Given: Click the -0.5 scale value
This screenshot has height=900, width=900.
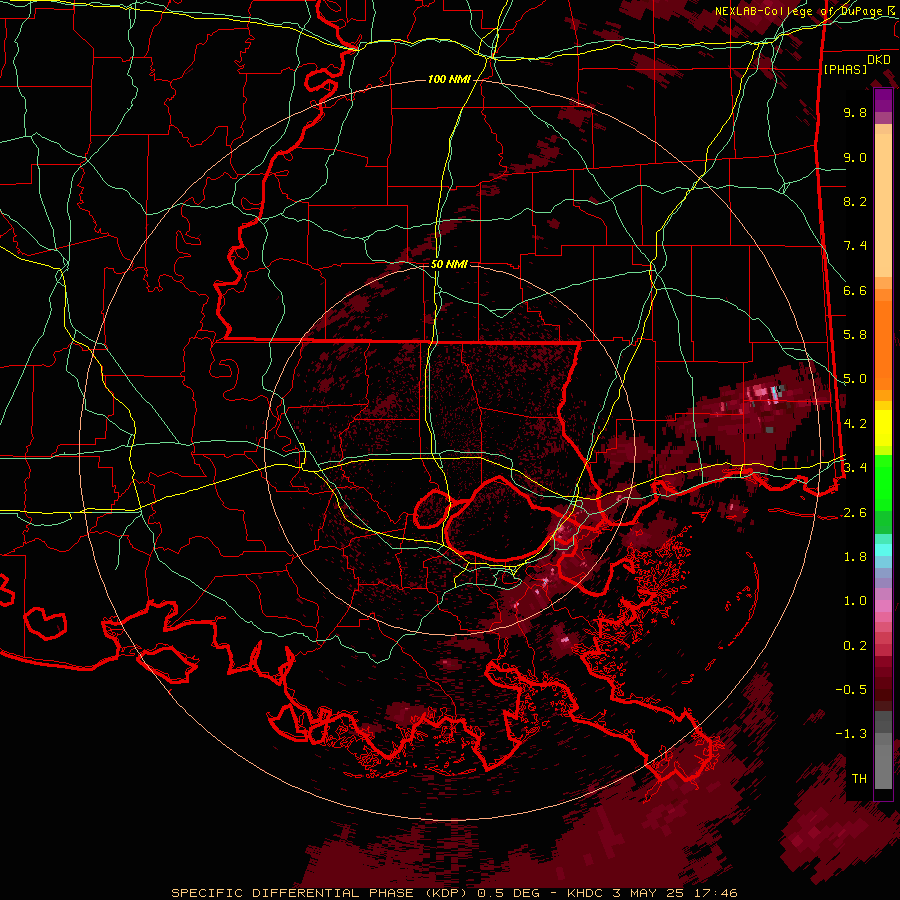Looking at the screenshot, I should pos(851,689).
